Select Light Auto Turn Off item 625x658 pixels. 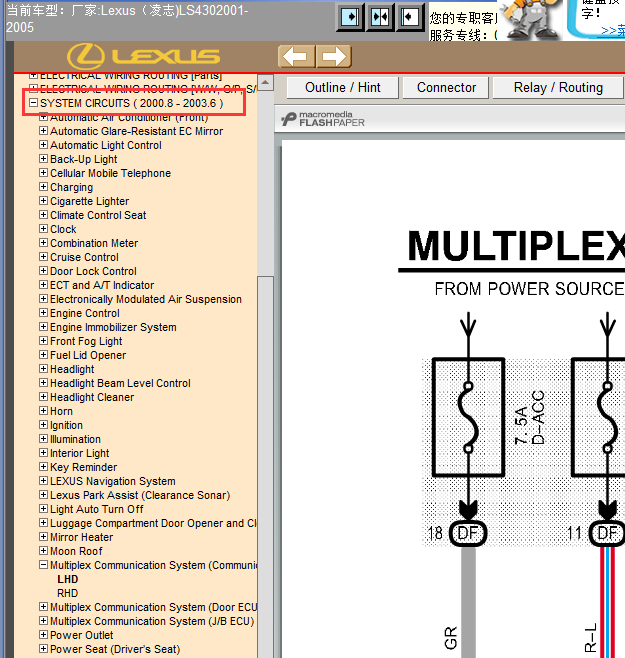tap(97, 509)
